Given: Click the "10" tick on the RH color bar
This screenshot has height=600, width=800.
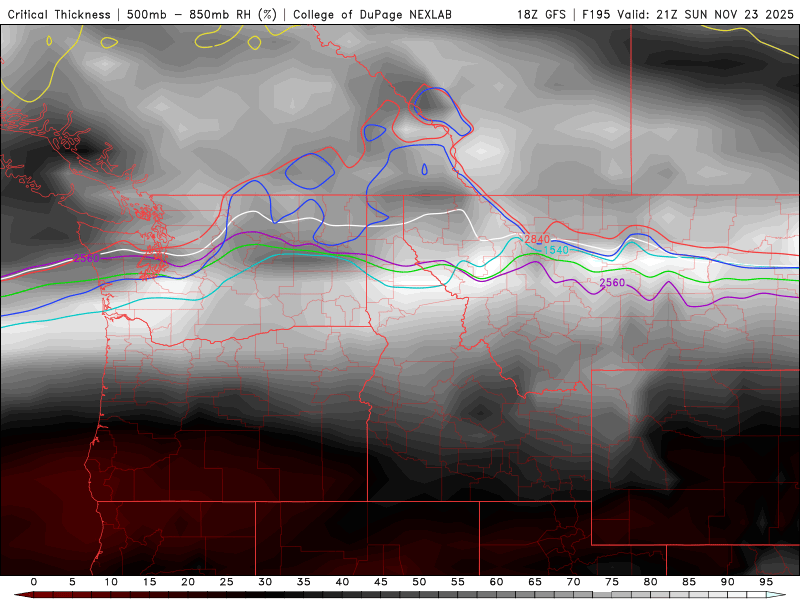Looking at the screenshot, I should click(x=111, y=582).
